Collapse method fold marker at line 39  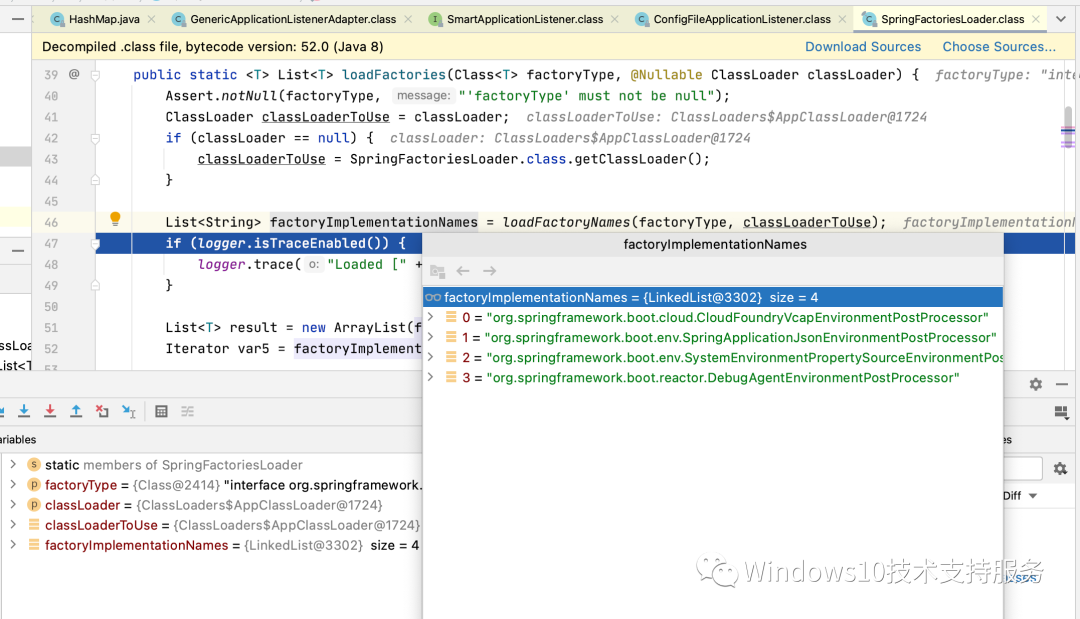[96, 75]
